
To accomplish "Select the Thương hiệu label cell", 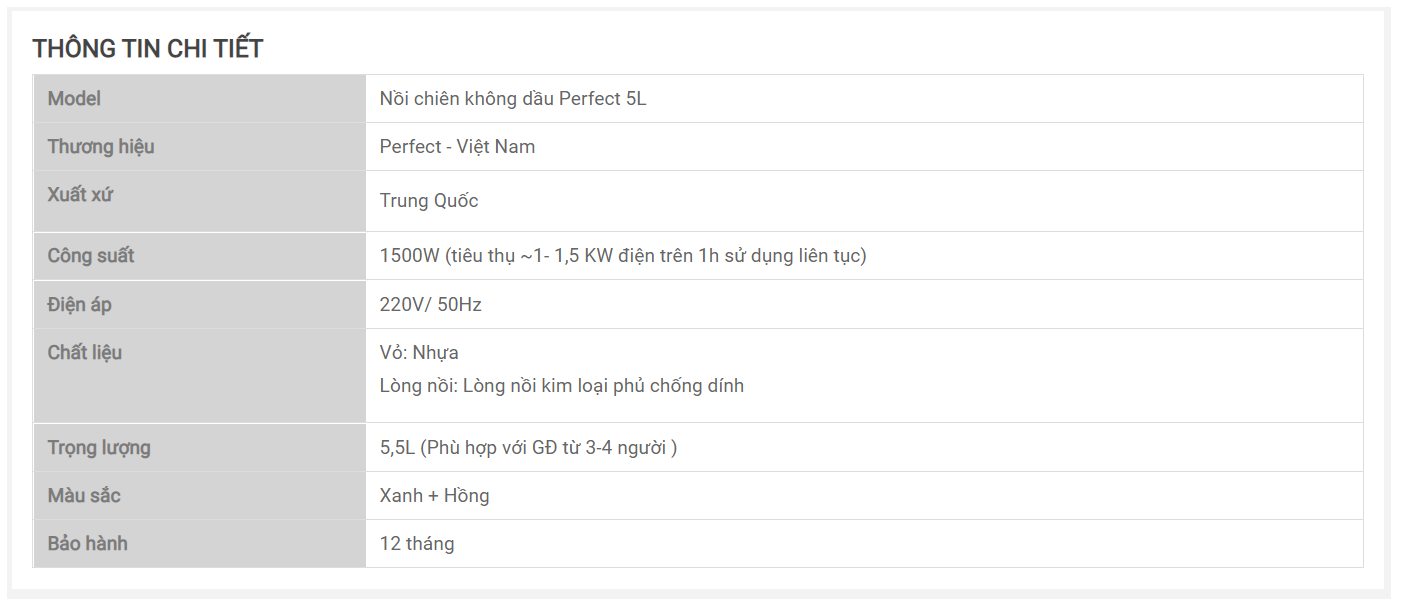I will tap(200, 147).
